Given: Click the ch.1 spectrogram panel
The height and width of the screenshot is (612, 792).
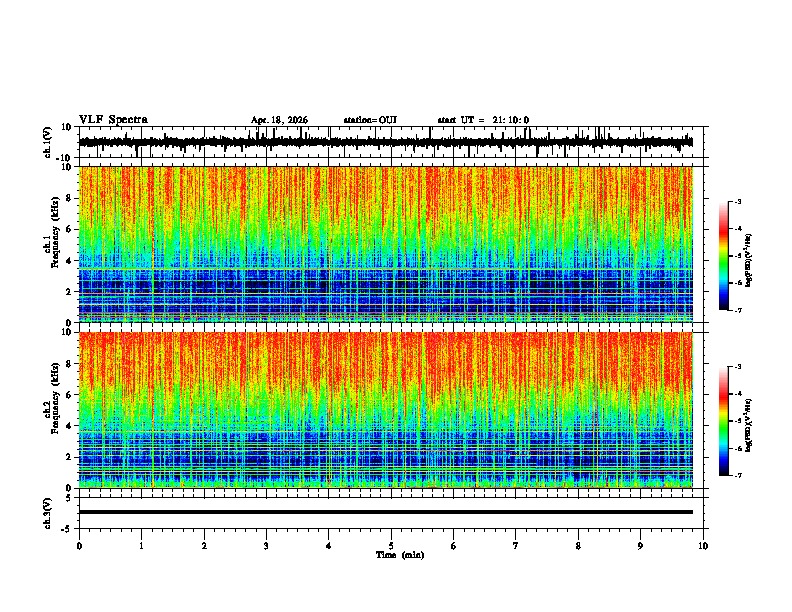Looking at the screenshot, I should pyautogui.click(x=386, y=244).
